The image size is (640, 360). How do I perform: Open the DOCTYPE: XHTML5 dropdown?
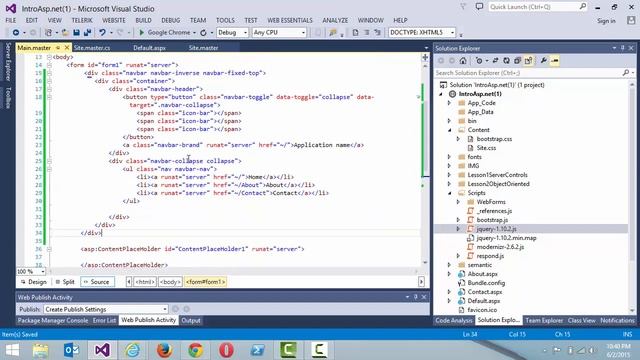(452, 32)
